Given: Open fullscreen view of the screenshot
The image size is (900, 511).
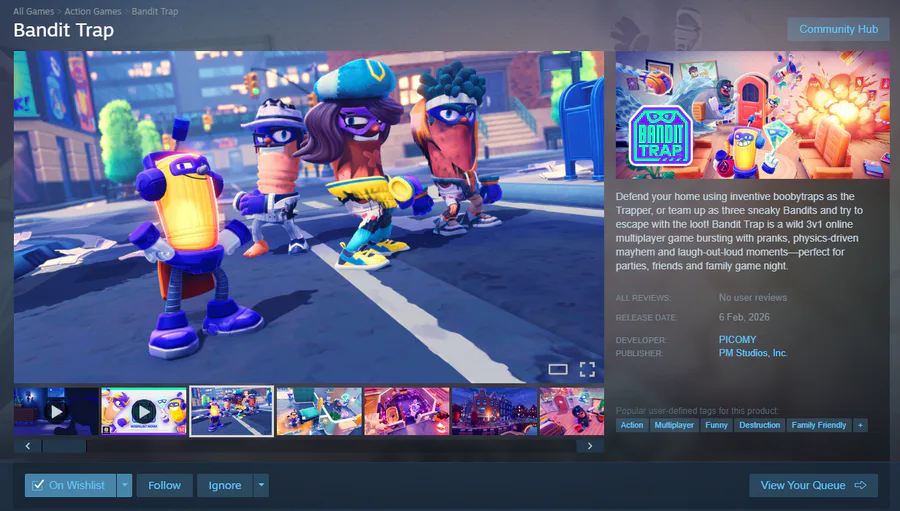Looking at the screenshot, I should tap(587, 369).
